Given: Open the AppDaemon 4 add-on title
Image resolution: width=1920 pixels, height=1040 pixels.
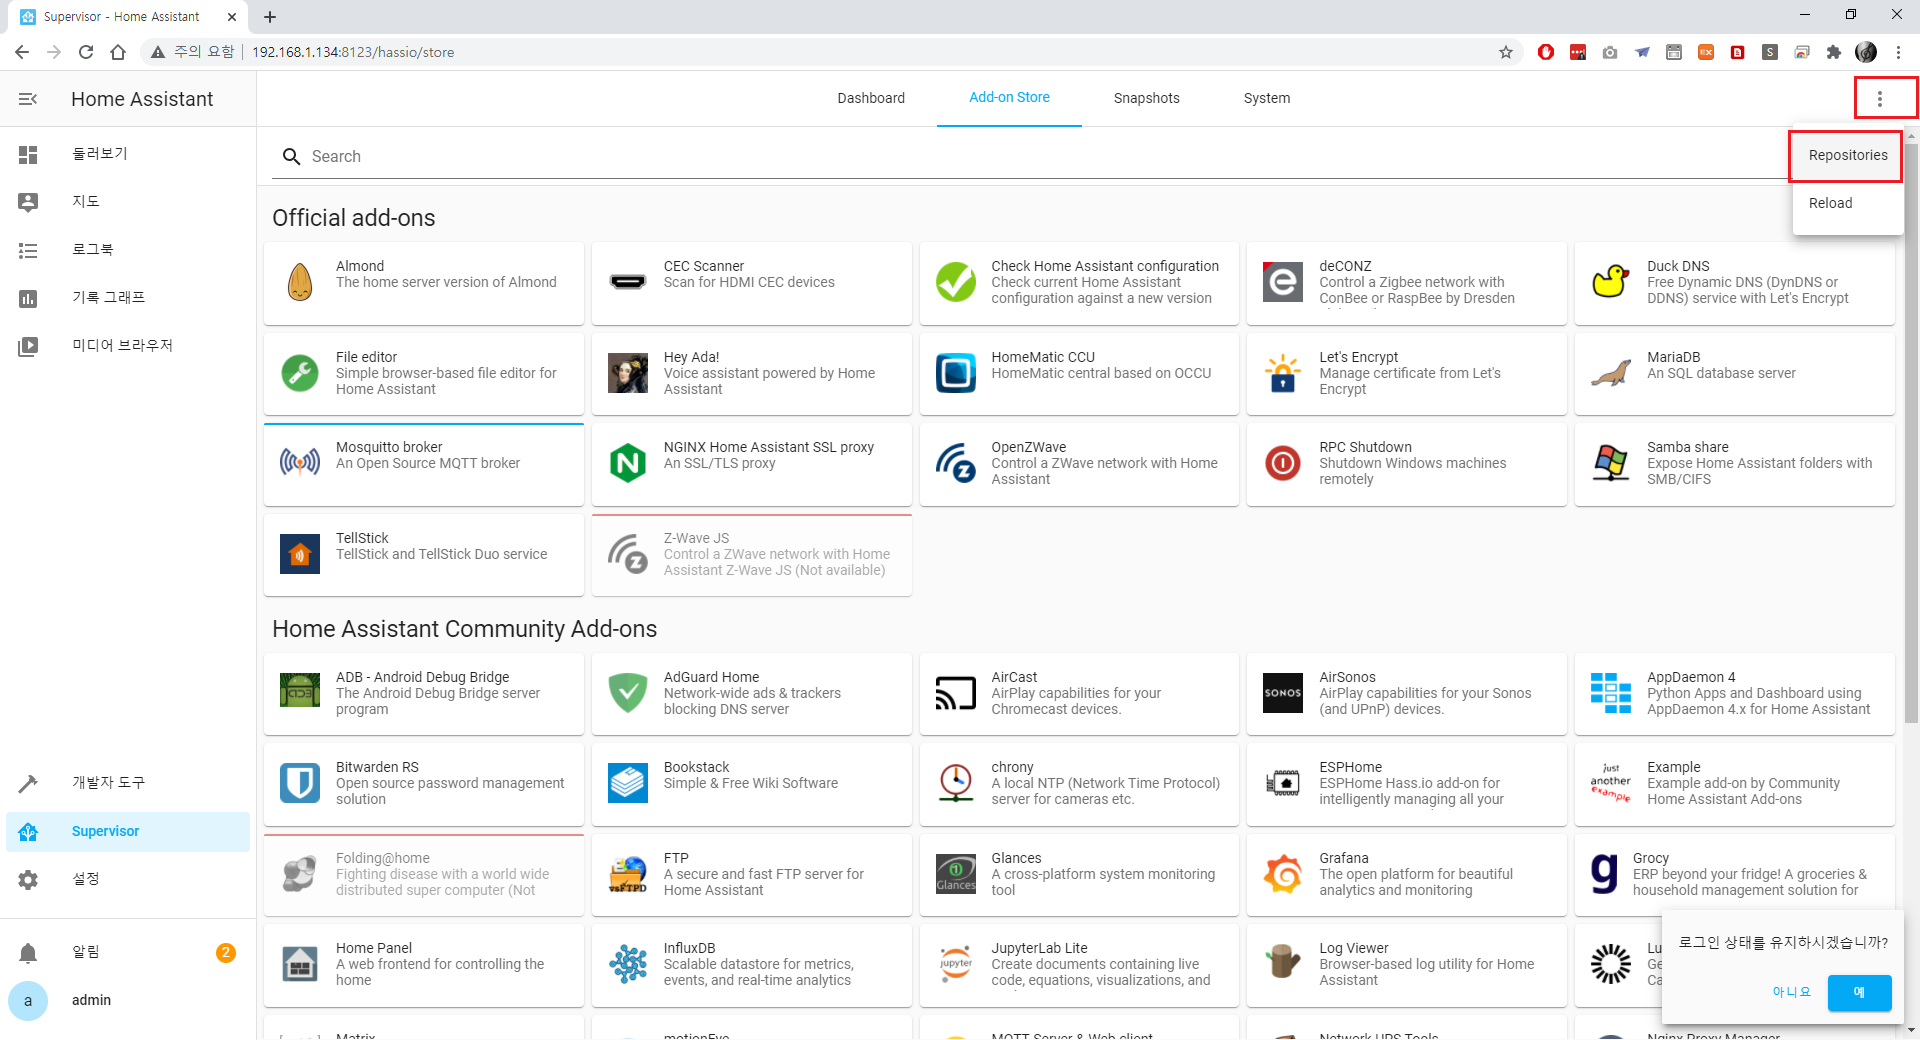Looking at the screenshot, I should click(1691, 677).
